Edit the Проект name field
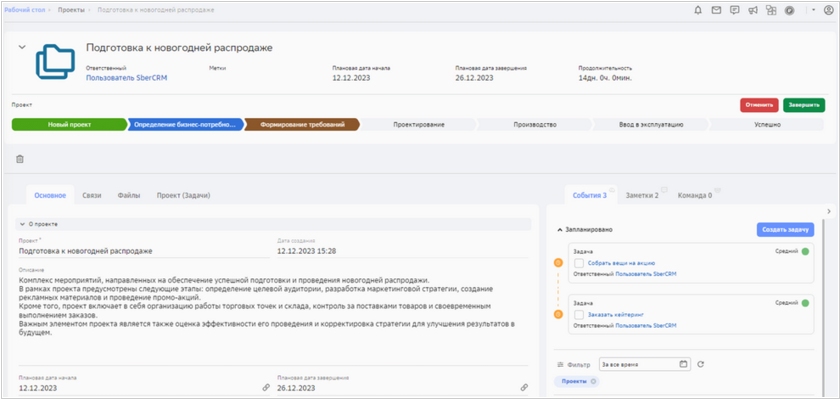Screen dimensions: 840x399 pyautogui.click(x=144, y=251)
